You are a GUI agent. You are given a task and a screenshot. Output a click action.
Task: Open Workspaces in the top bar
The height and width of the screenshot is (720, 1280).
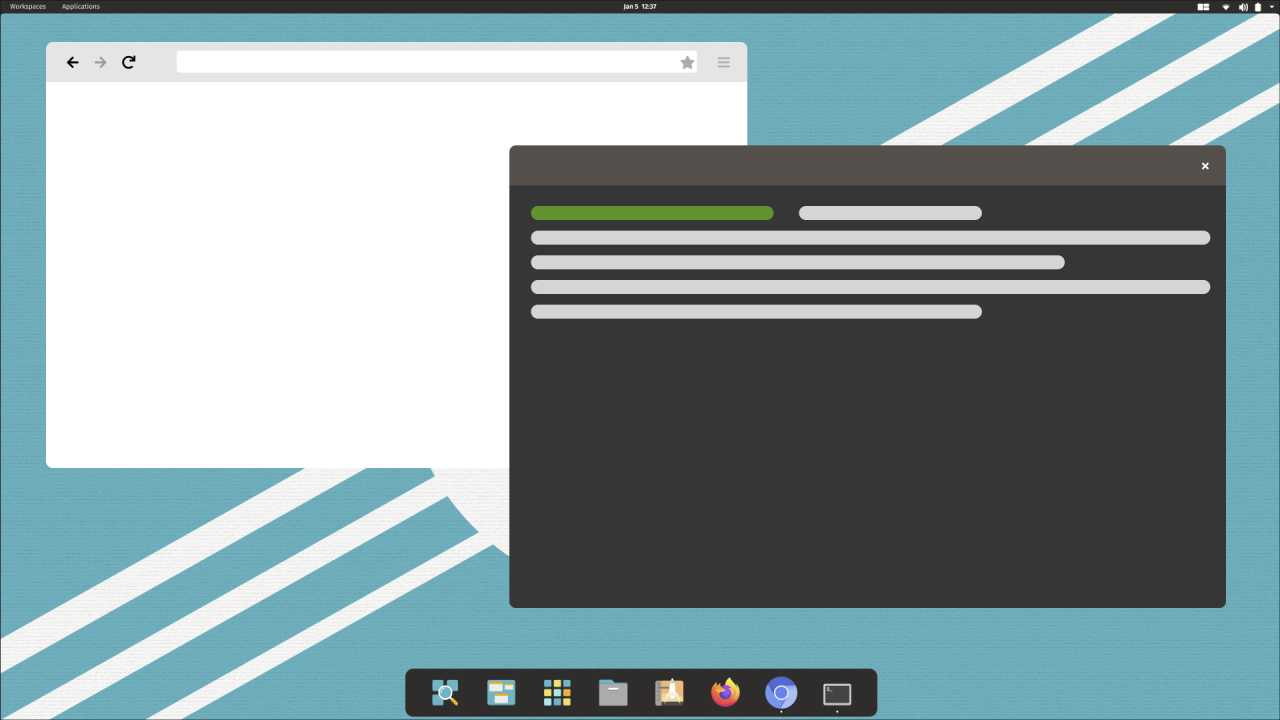(x=28, y=6)
